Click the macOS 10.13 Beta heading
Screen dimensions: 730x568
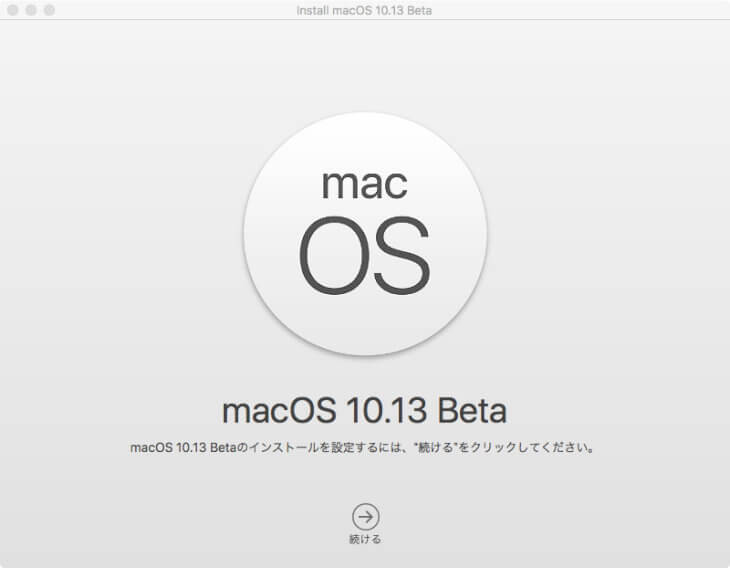(364, 411)
